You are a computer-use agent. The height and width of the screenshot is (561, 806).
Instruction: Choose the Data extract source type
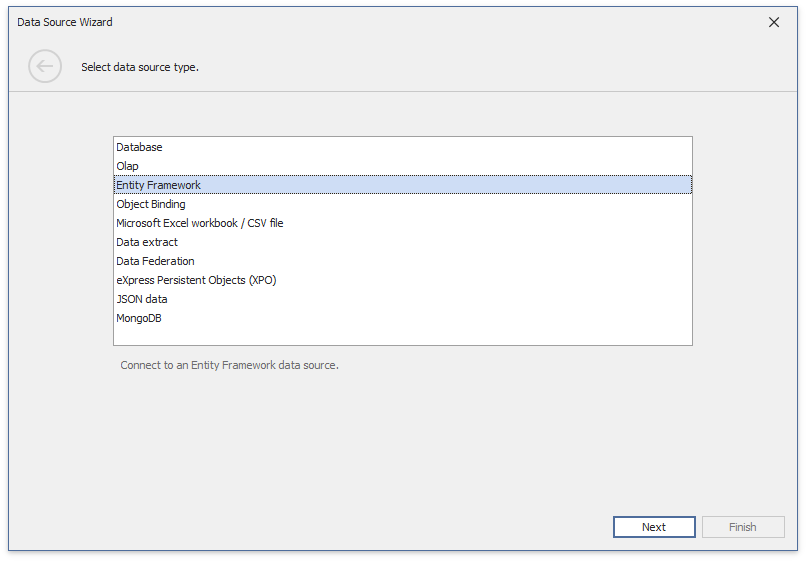coord(402,242)
